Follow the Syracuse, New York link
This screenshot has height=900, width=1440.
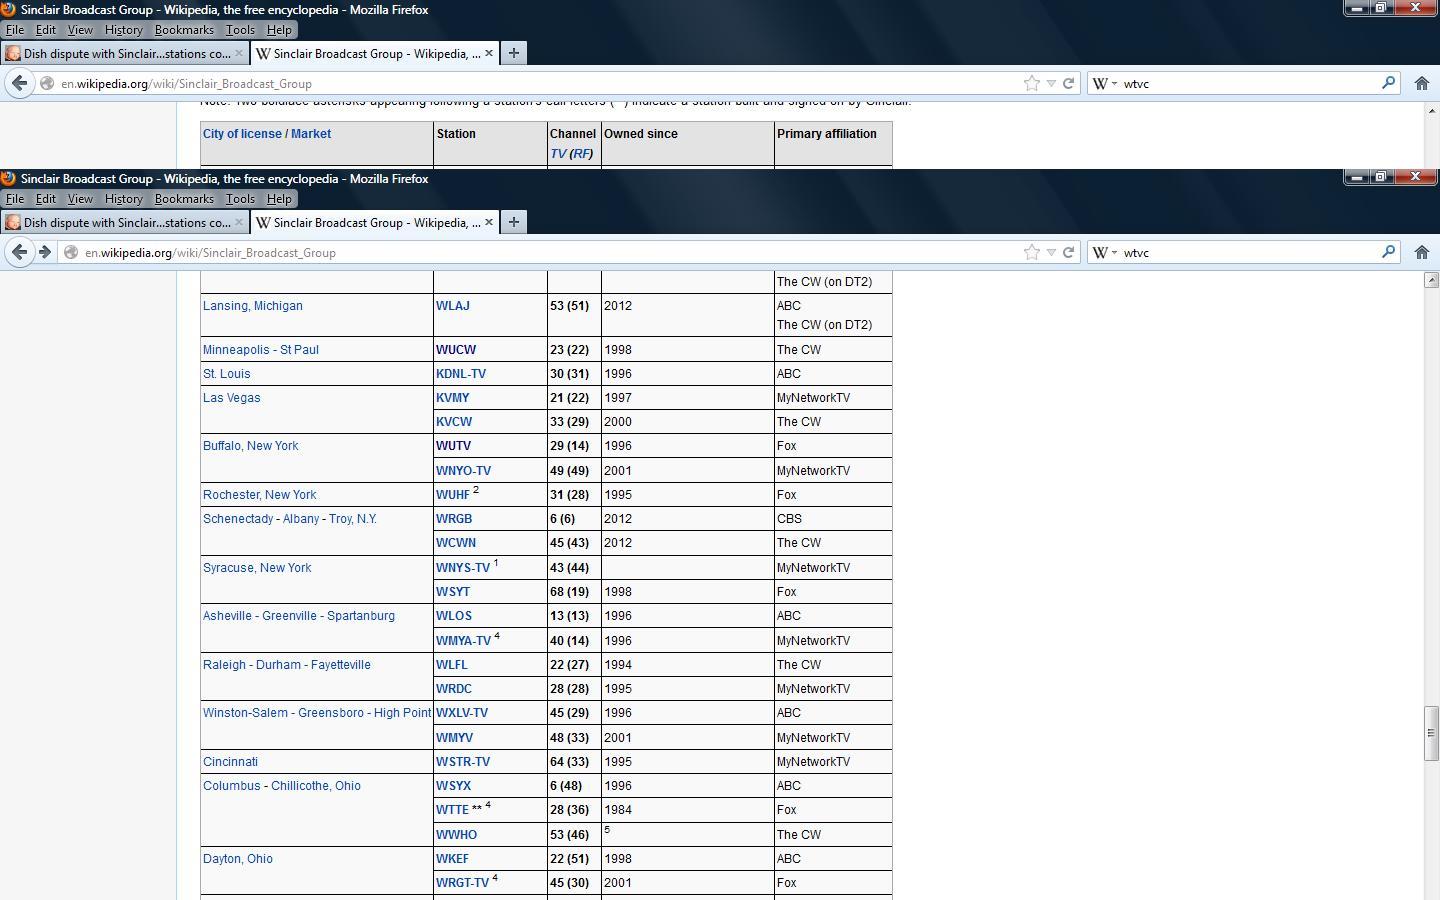[x=257, y=568]
